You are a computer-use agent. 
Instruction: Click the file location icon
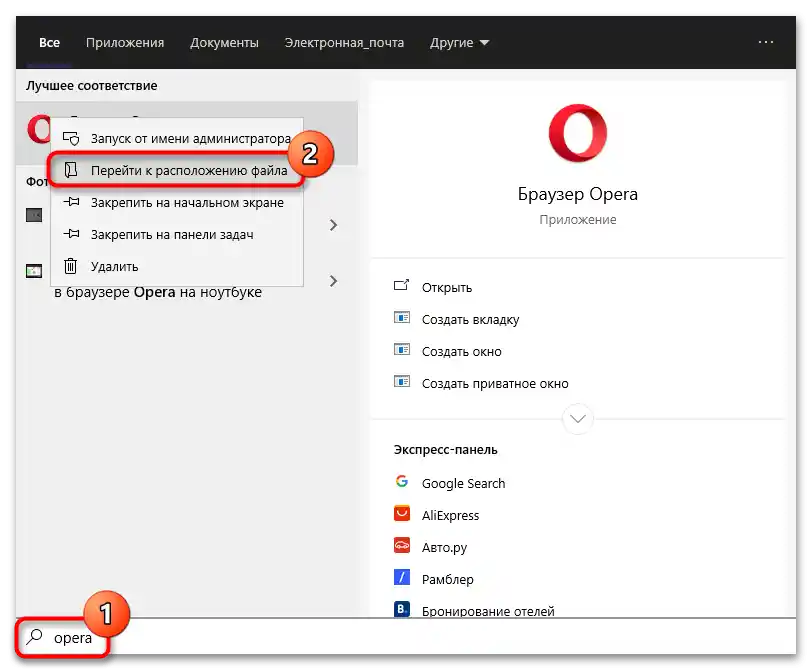click(x=71, y=169)
